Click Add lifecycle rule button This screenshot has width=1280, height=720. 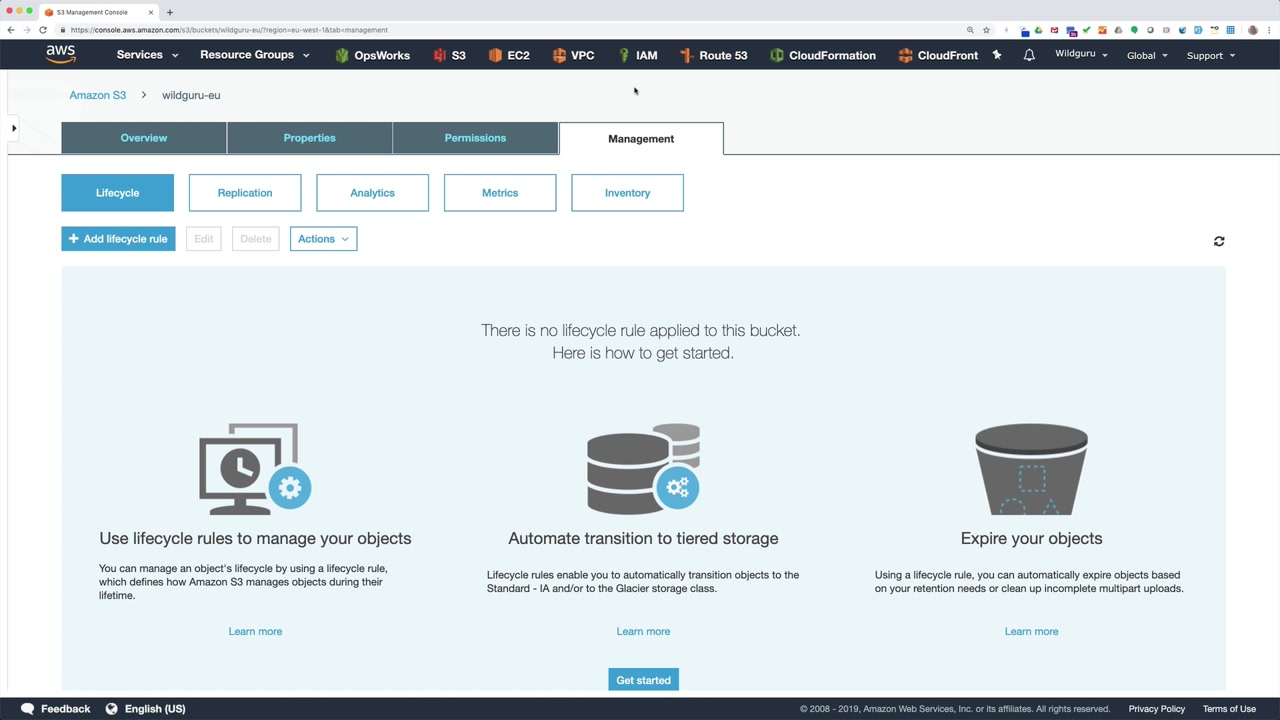point(118,239)
